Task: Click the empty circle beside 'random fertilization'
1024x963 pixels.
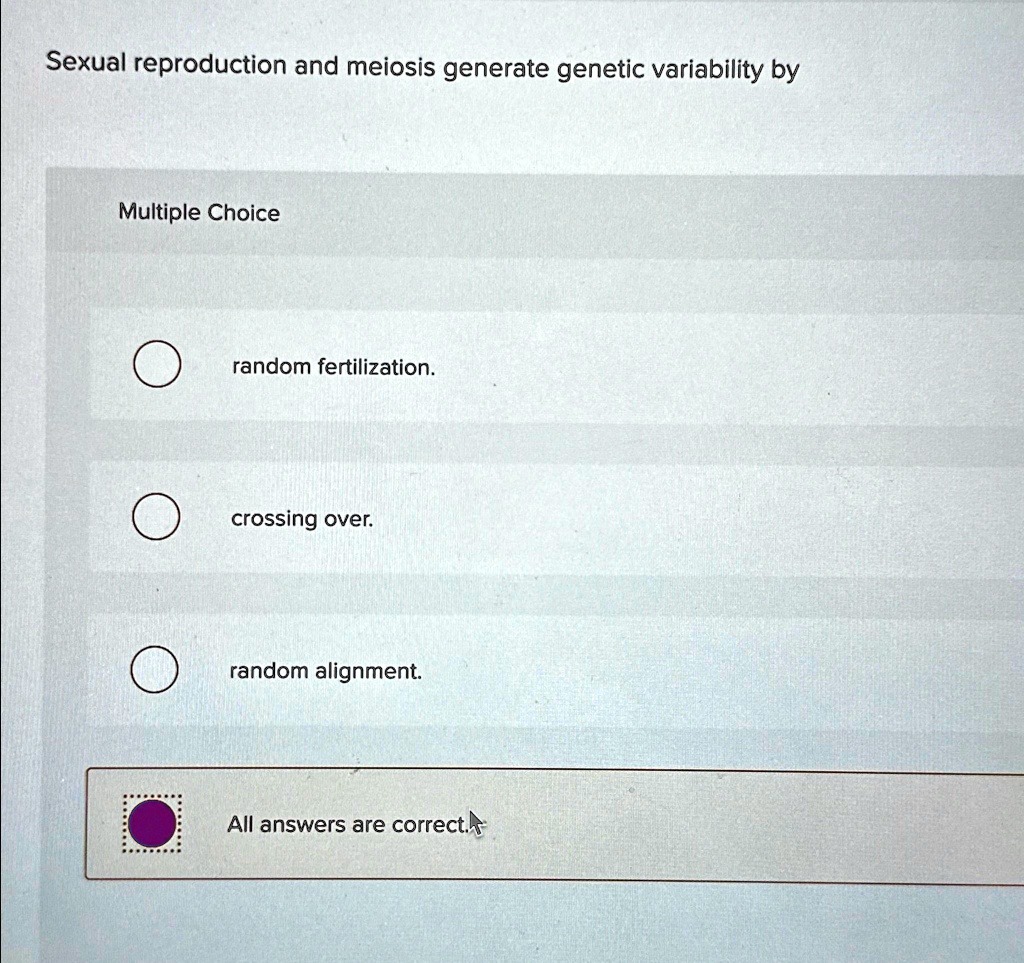Action: [155, 365]
